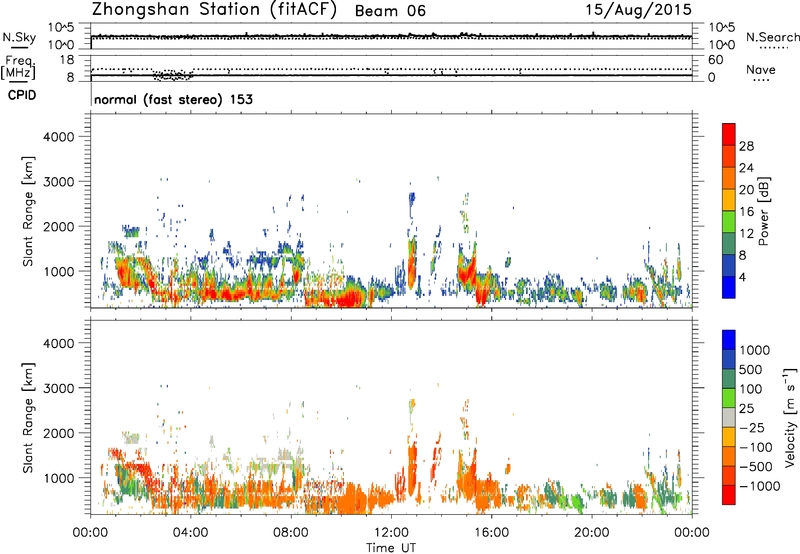Click the '12:00' time axis tick
This screenshot has height=554, width=800.
click(x=391, y=533)
